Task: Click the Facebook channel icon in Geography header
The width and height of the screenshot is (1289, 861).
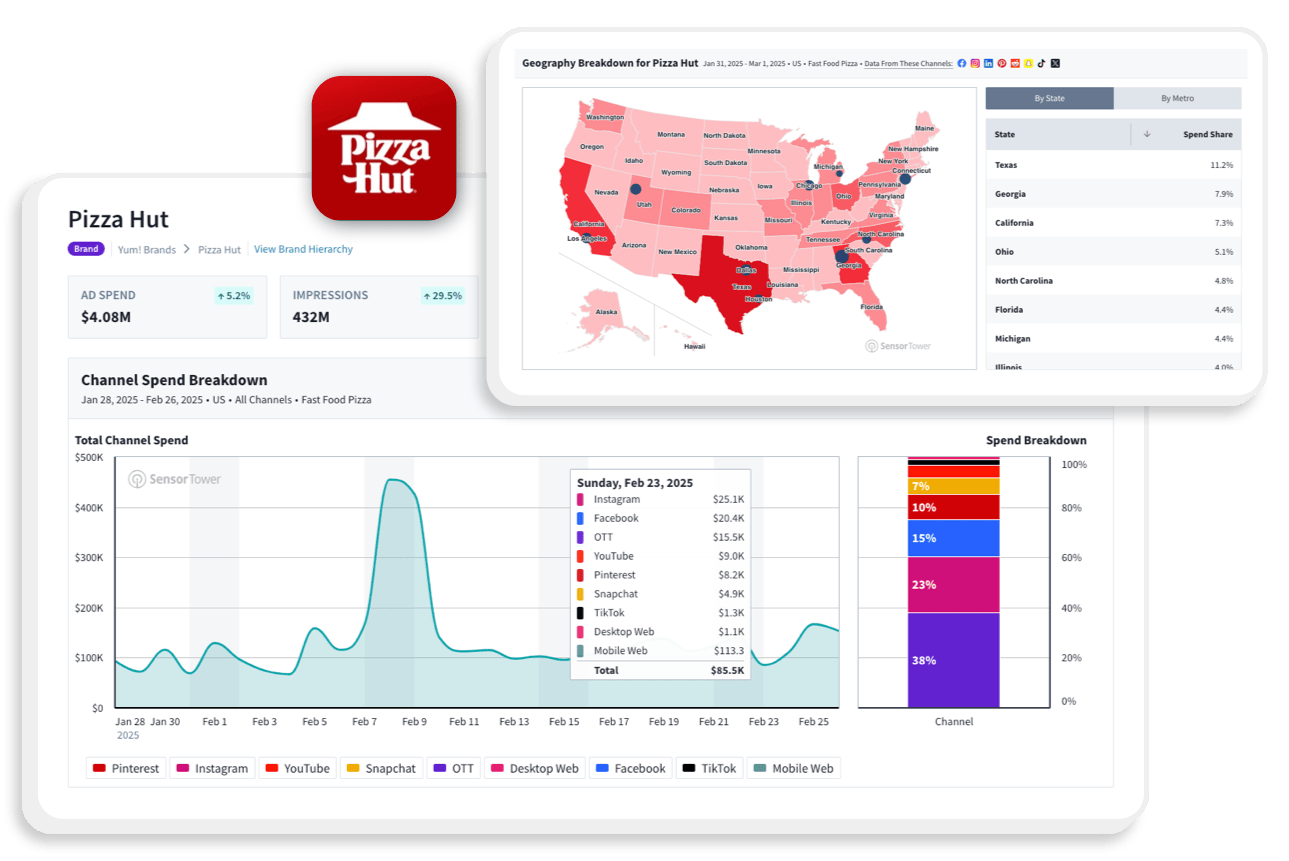Action: (962, 63)
